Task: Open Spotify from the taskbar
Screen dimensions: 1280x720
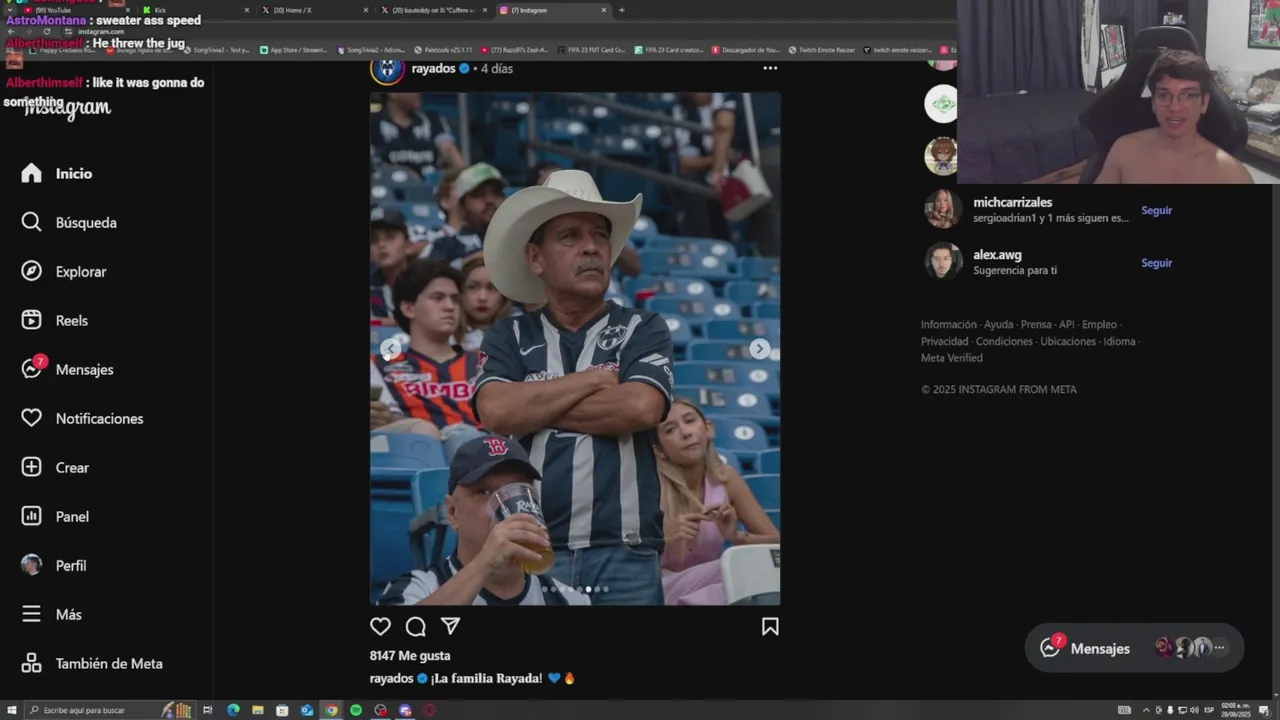Action: [356, 710]
